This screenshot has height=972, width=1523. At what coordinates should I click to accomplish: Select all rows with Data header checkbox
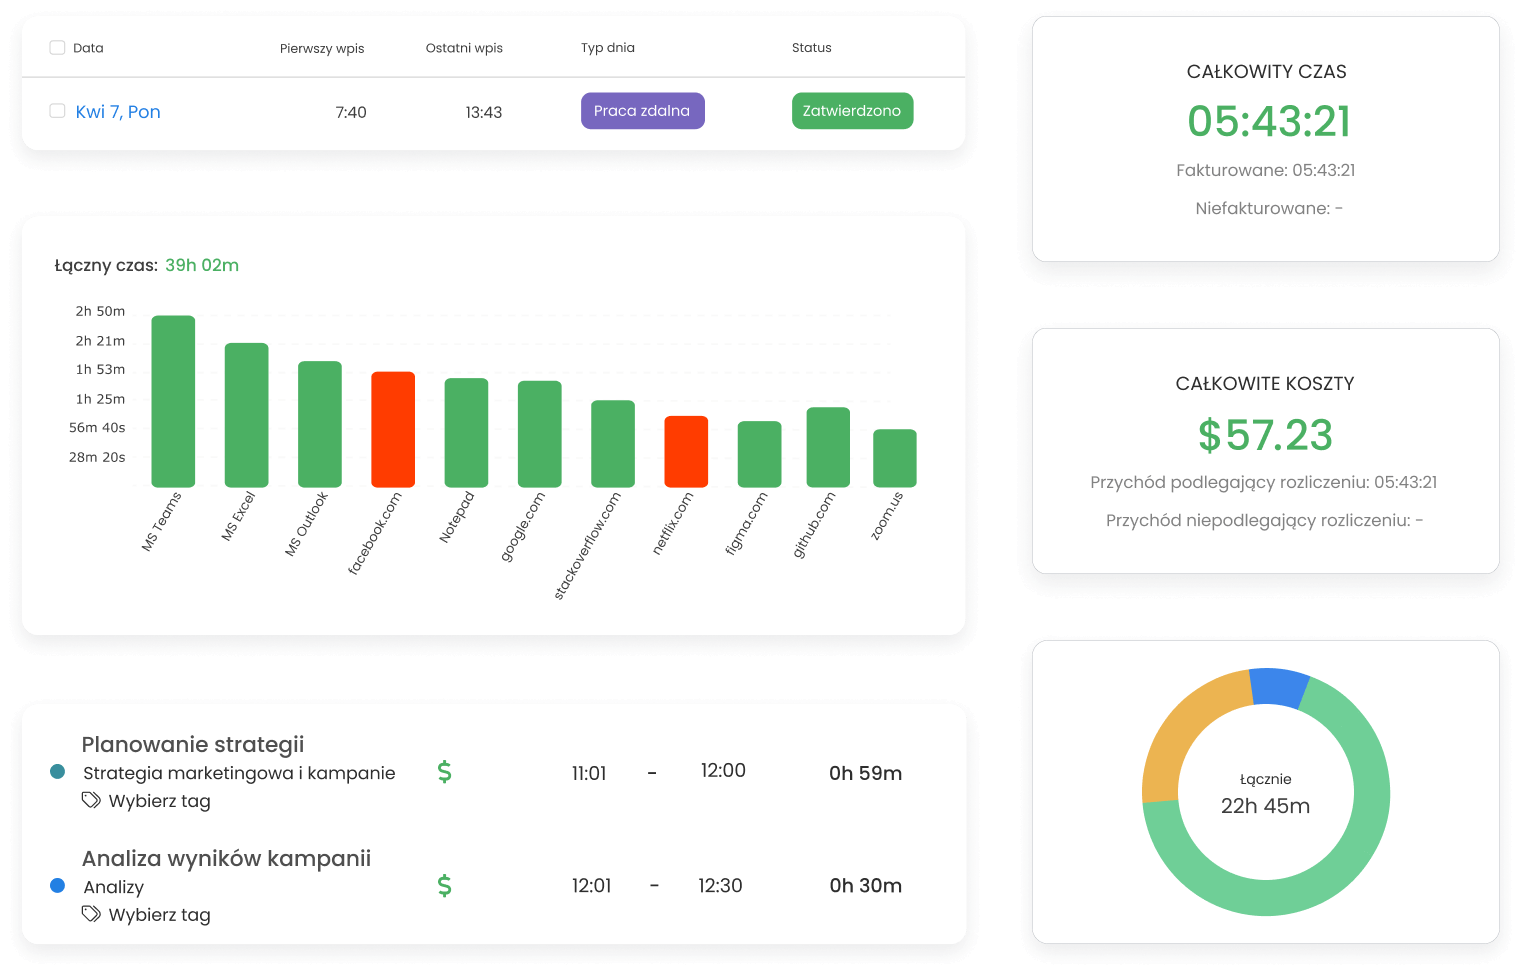[x=58, y=48]
